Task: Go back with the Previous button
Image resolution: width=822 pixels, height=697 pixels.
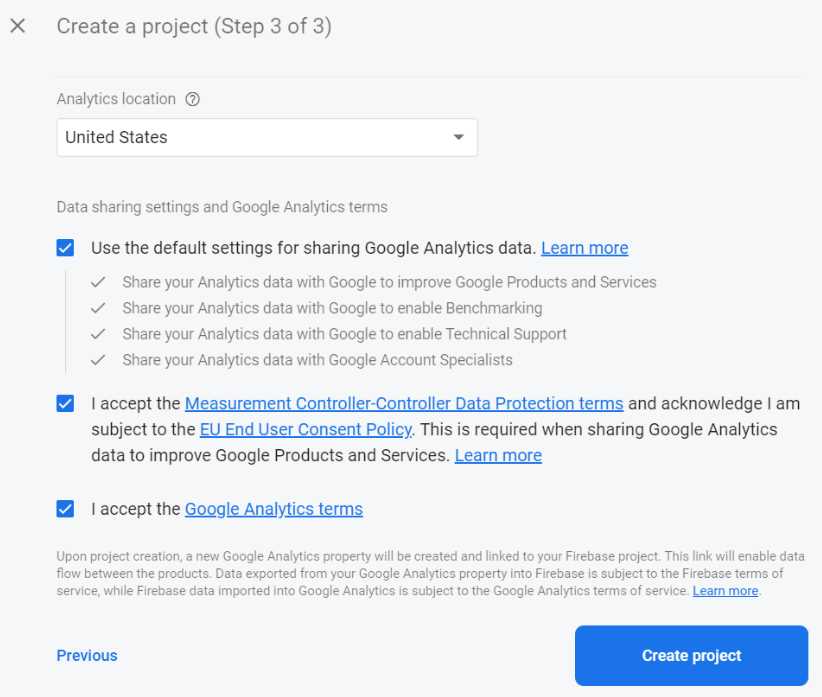Action: tap(86, 655)
